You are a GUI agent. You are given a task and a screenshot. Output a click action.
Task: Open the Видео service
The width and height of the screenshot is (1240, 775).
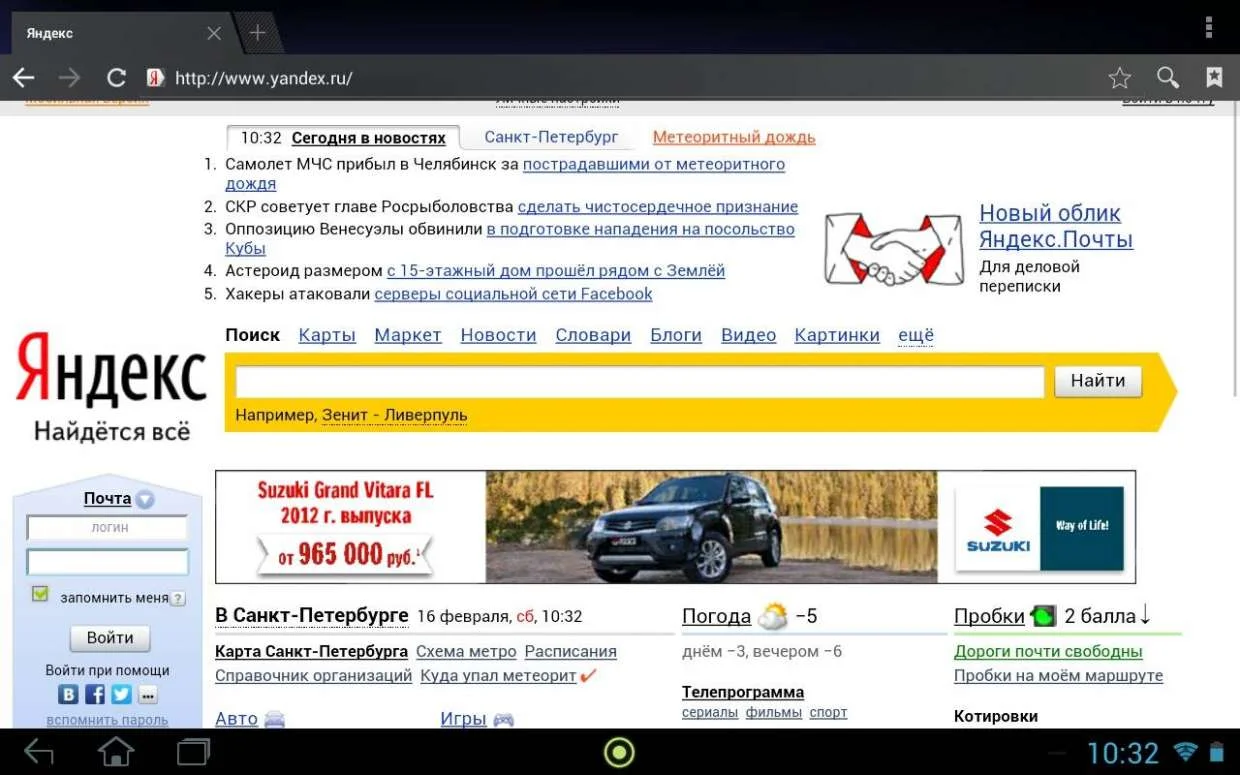[x=748, y=335]
